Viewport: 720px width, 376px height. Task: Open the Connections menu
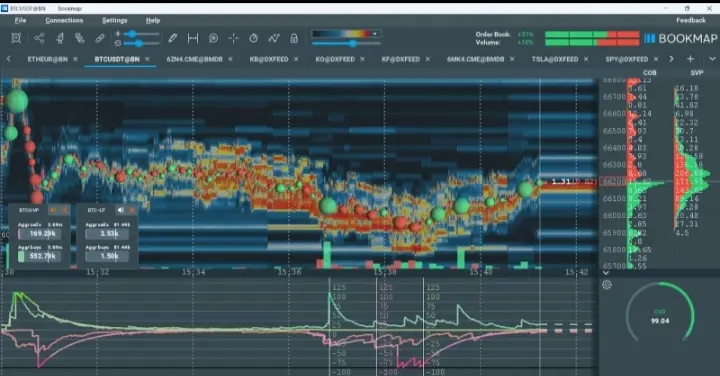[64, 20]
